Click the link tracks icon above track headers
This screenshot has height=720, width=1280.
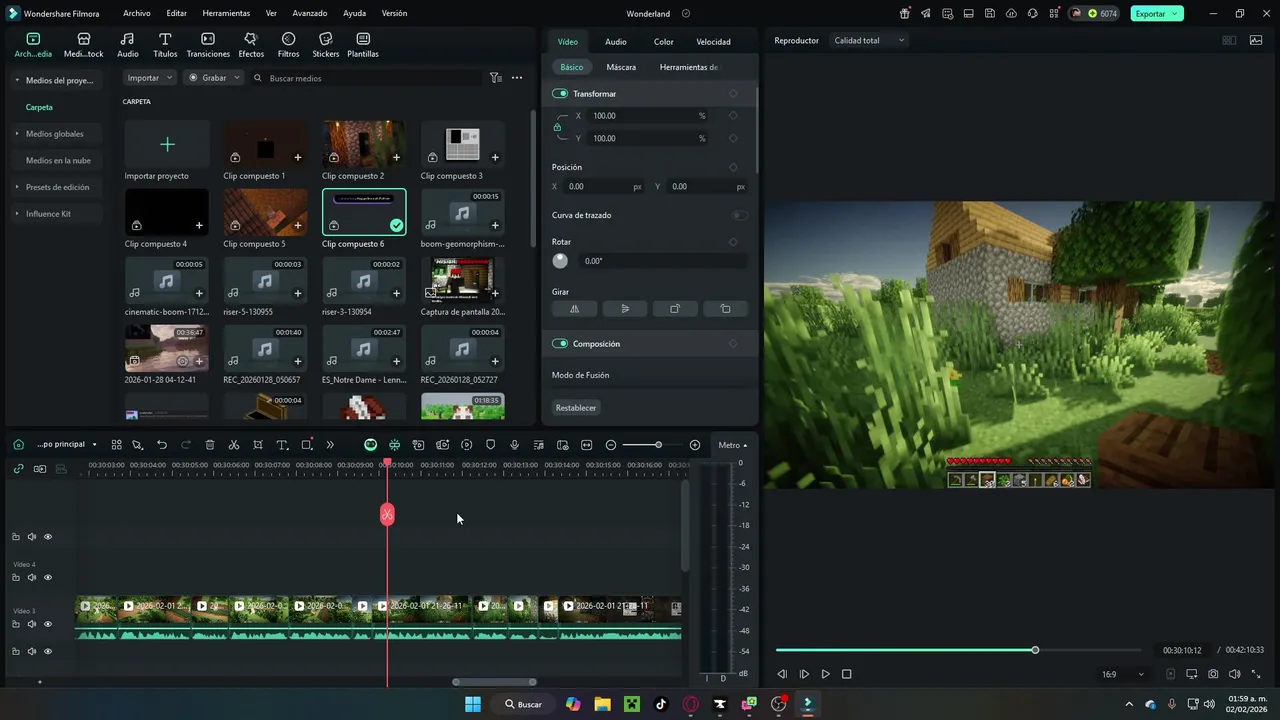(18, 468)
